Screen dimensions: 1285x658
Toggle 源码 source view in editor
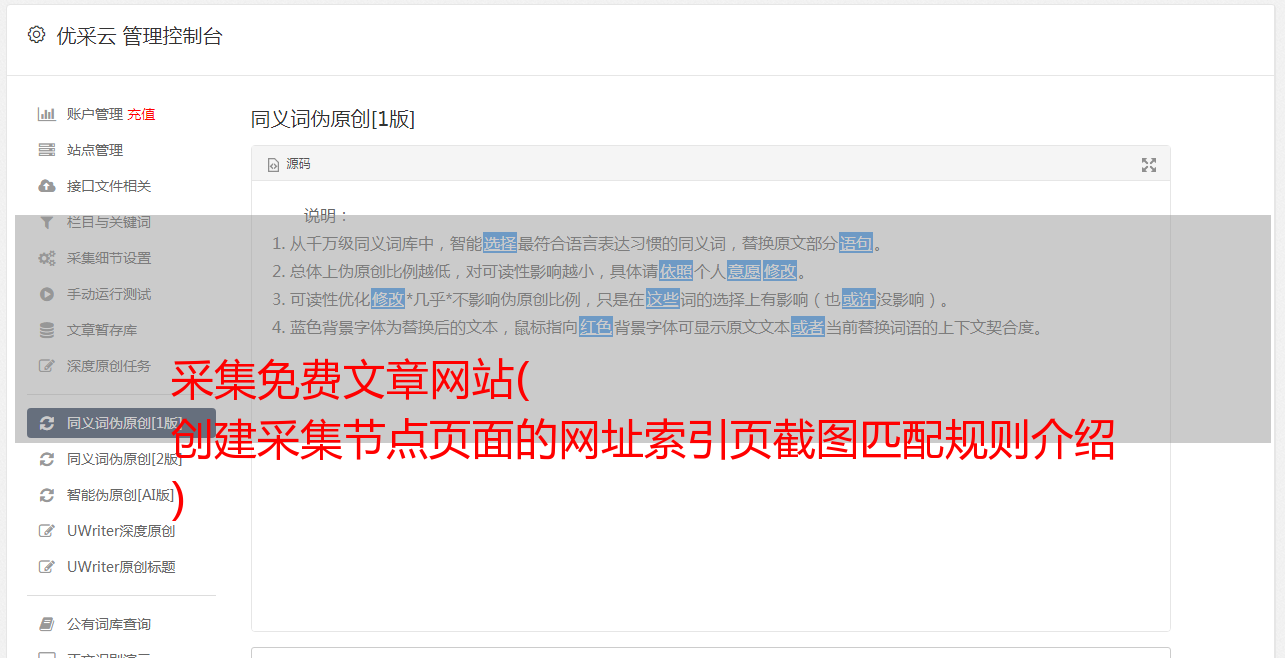289,164
